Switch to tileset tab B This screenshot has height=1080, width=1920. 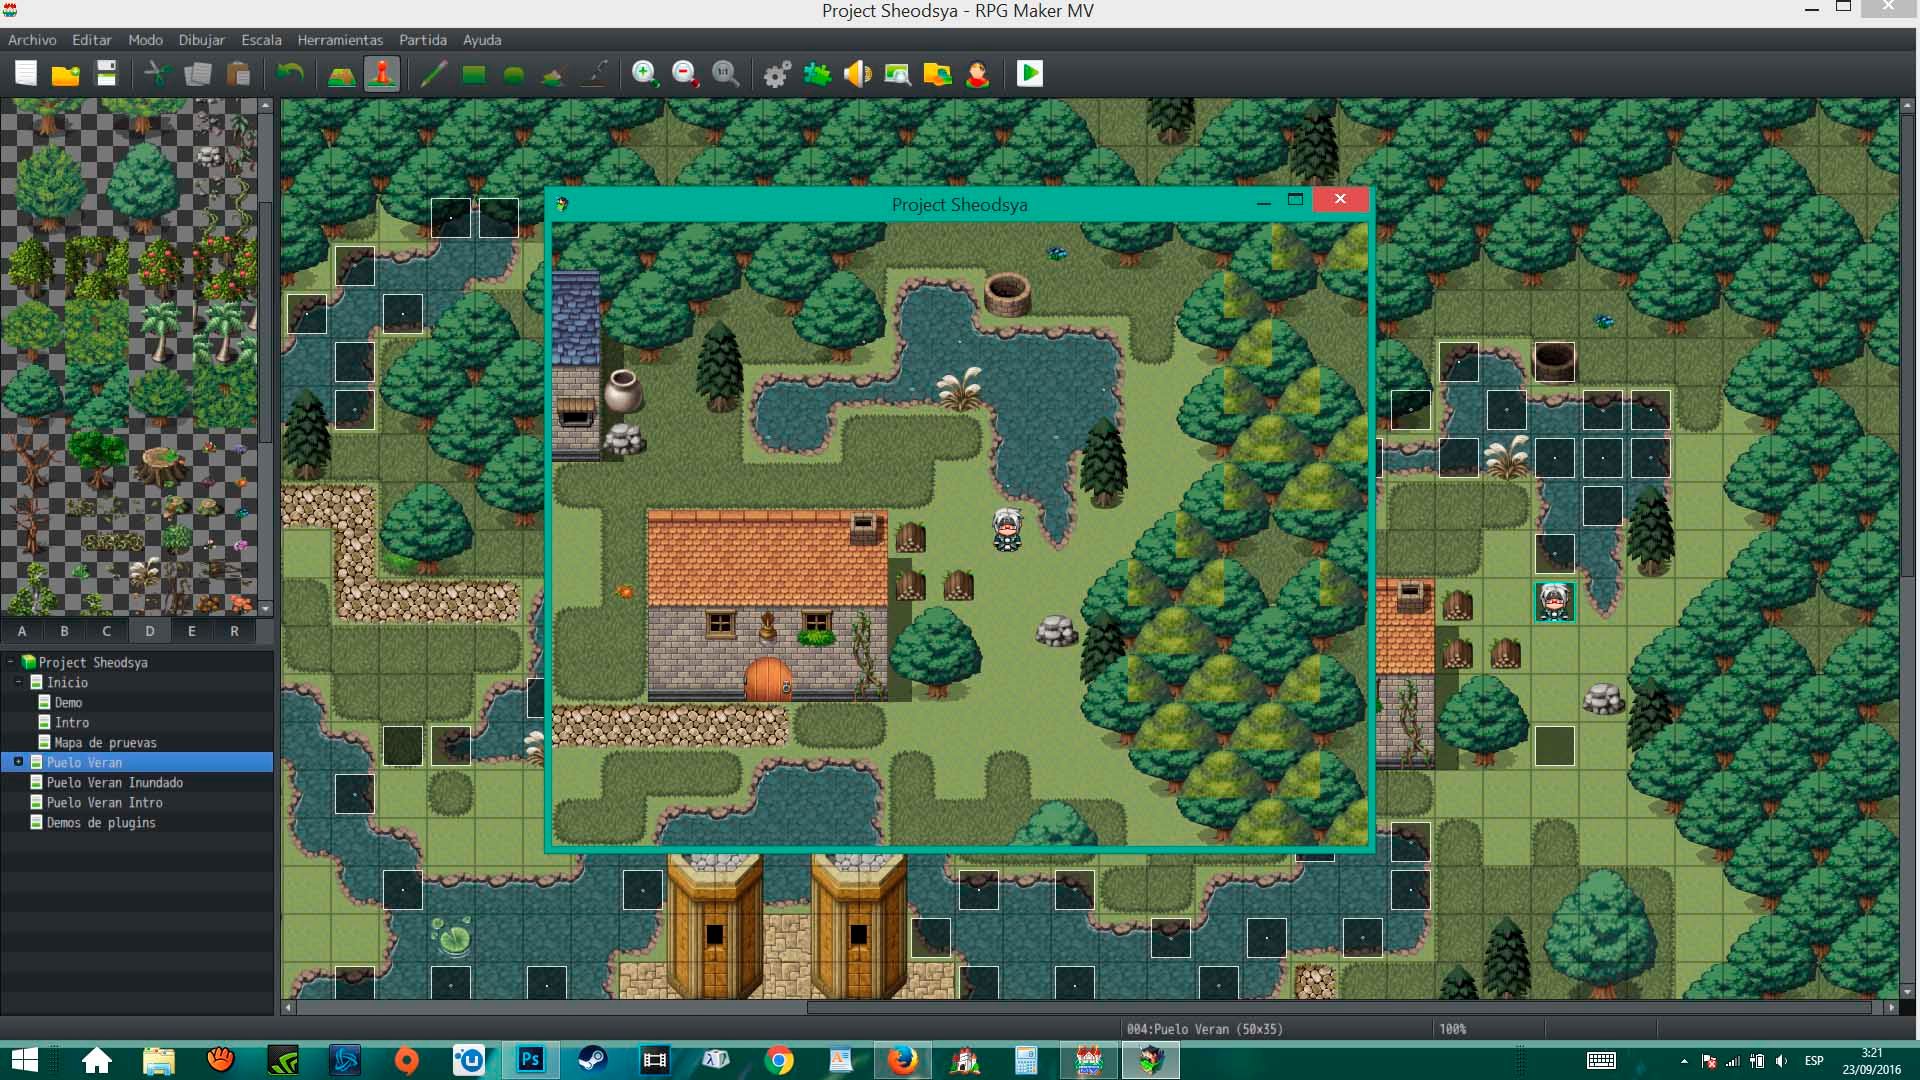coord(64,631)
